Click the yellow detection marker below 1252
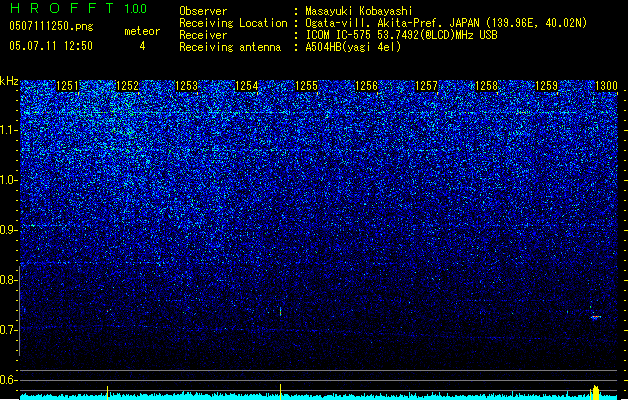Screen dimensions: 629x400 point(107,392)
